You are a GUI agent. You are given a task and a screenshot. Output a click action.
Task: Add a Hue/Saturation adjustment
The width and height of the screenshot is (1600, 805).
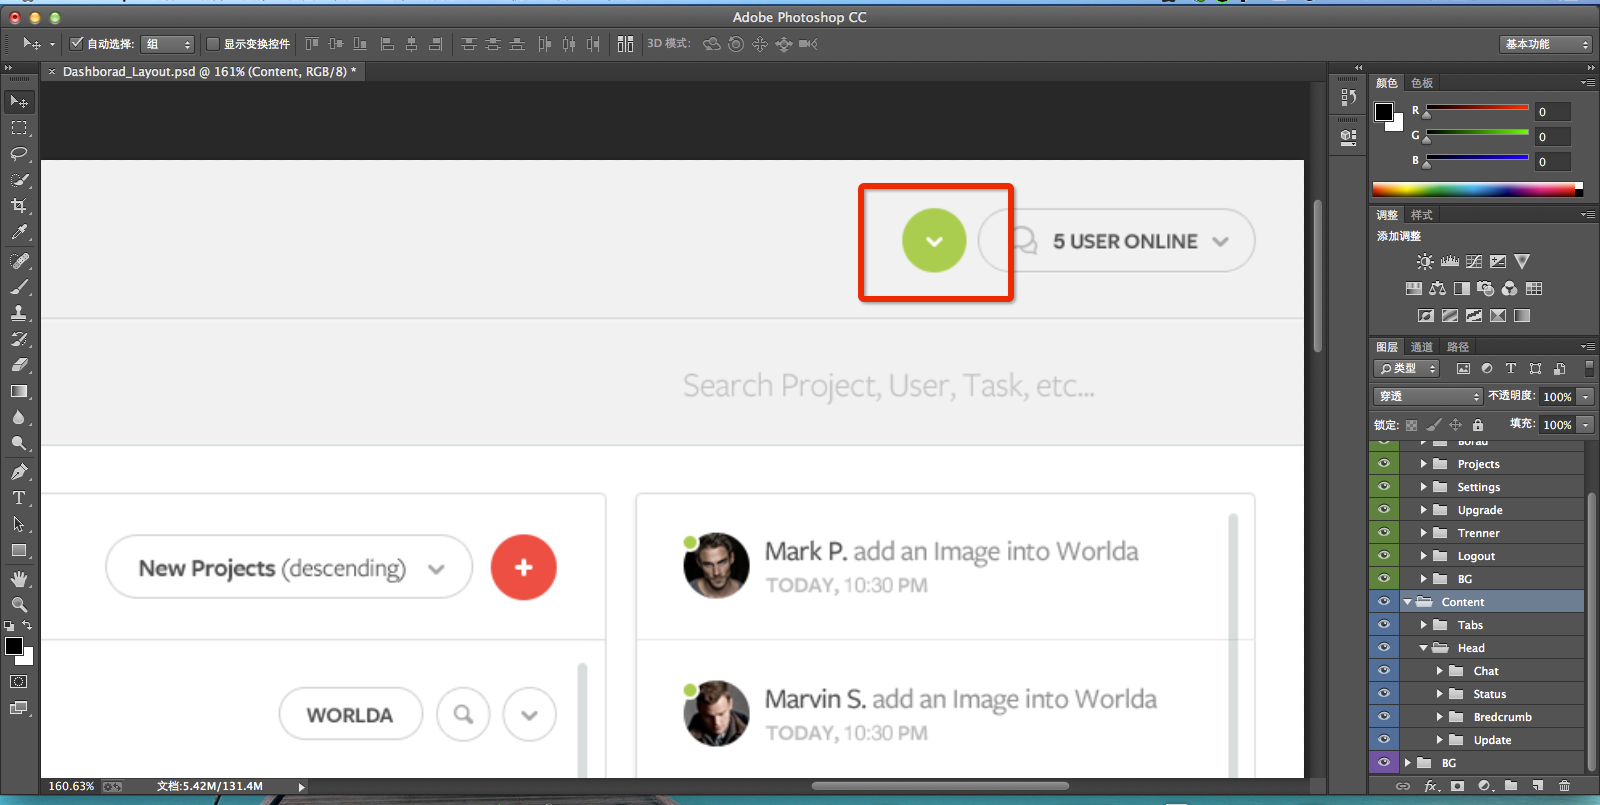[1413, 289]
